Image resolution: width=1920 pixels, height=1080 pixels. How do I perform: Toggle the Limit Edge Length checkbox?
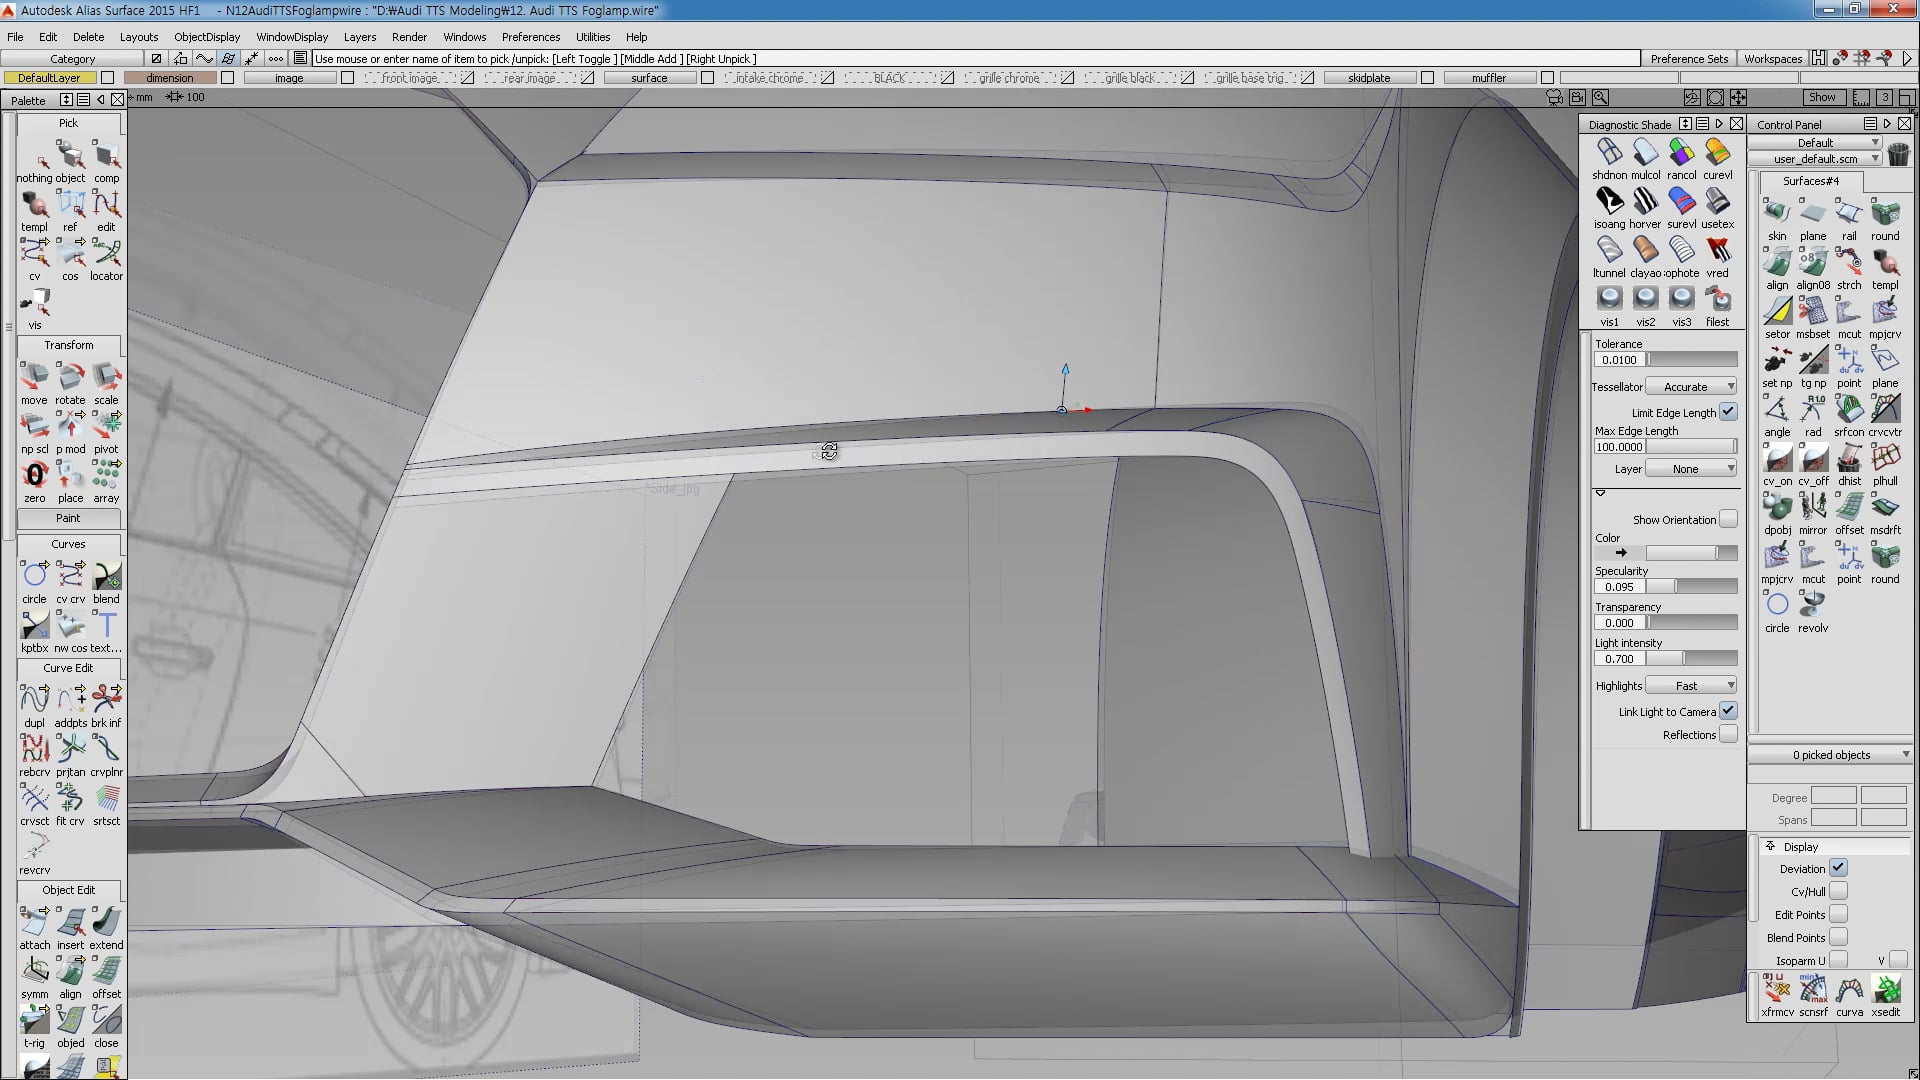click(x=1728, y=412)
